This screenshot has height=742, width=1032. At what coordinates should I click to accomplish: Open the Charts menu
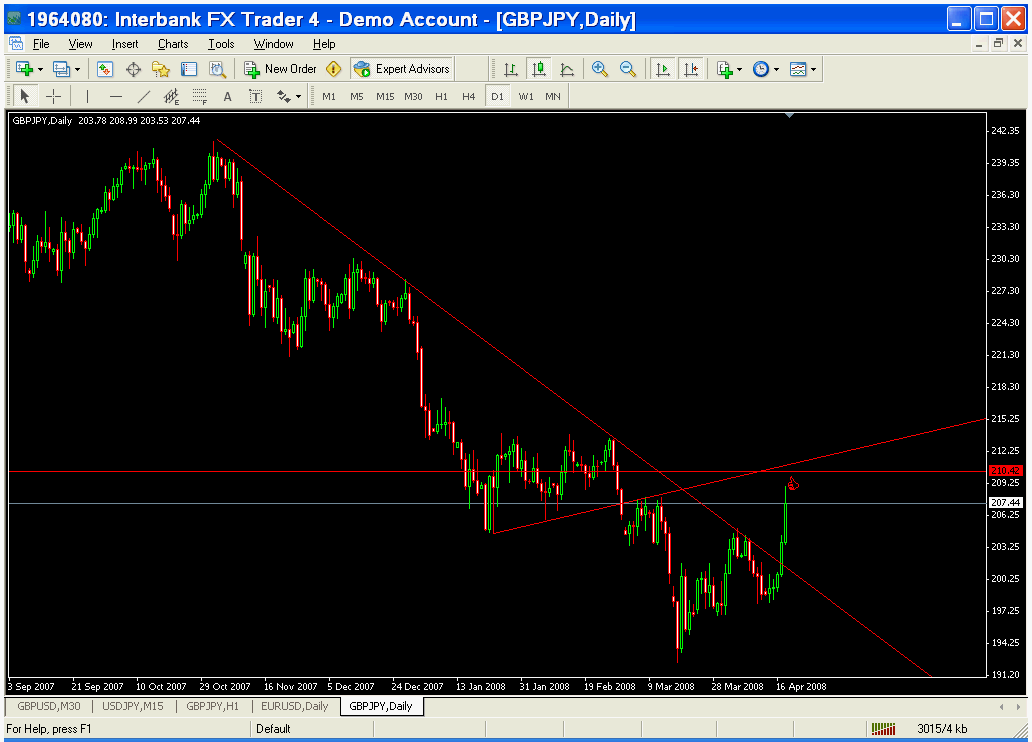pyautogui.click(x=173, y=44)
